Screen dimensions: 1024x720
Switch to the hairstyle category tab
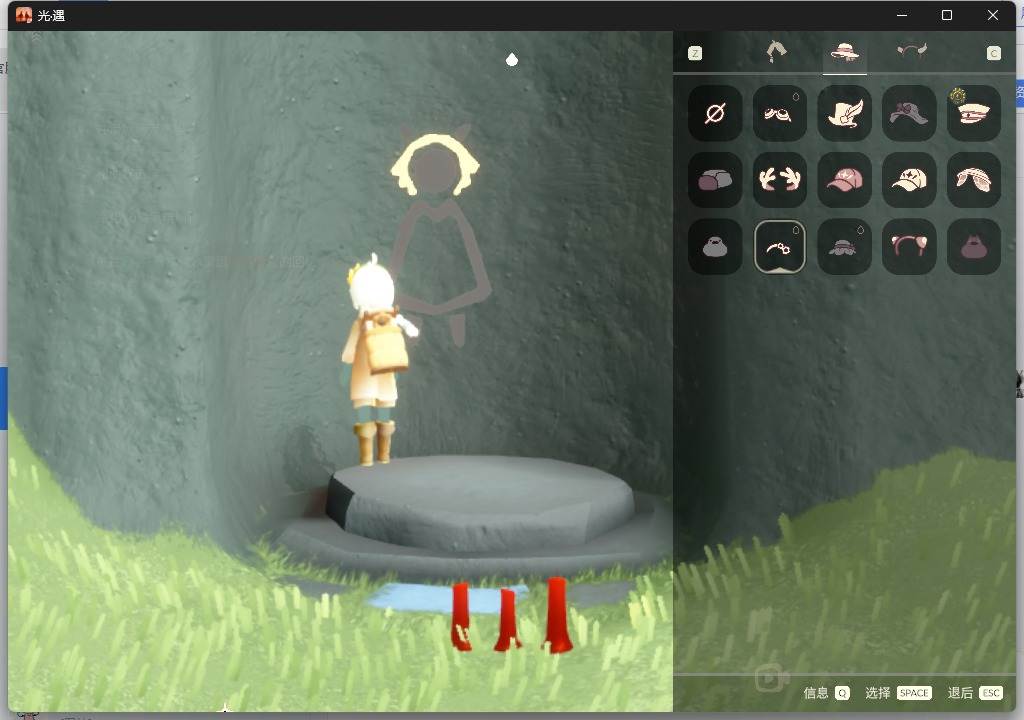[776, 51]
